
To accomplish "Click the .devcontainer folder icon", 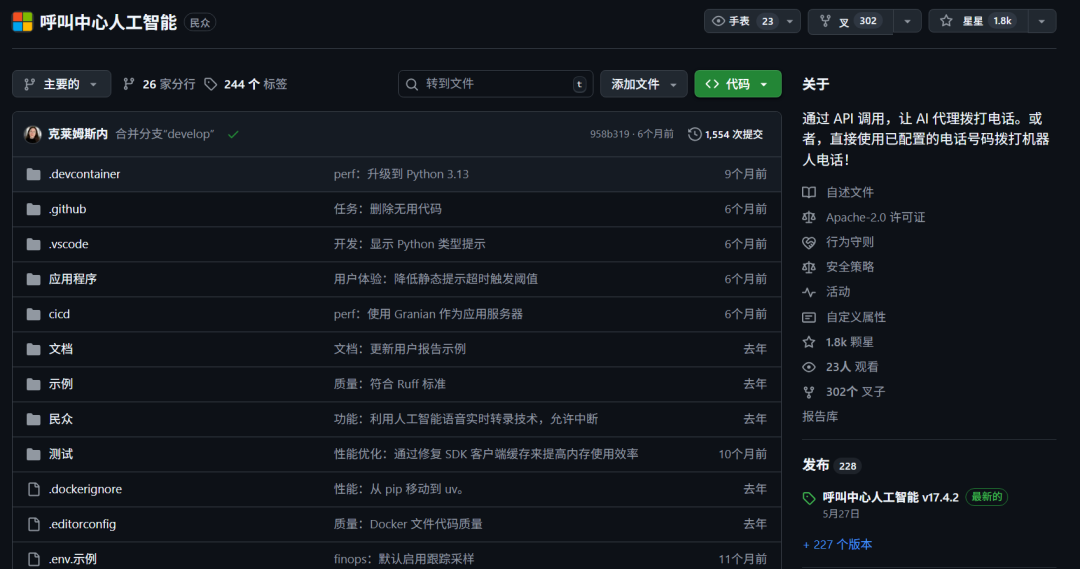I will point(33,174).
